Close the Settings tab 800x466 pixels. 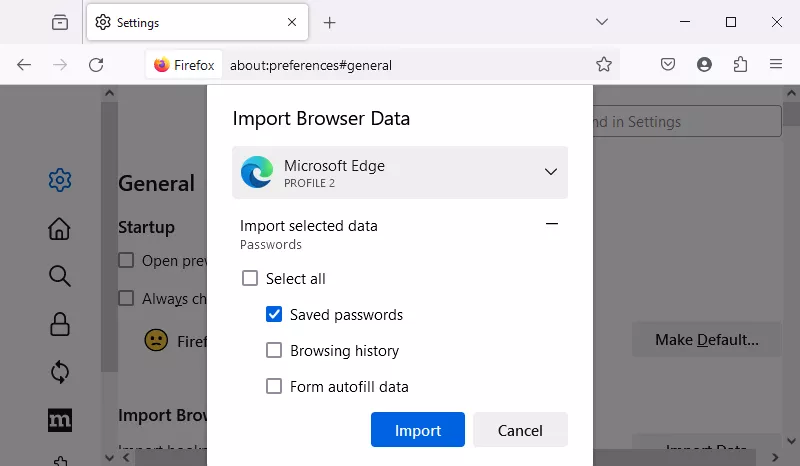[x=292, y=22]
